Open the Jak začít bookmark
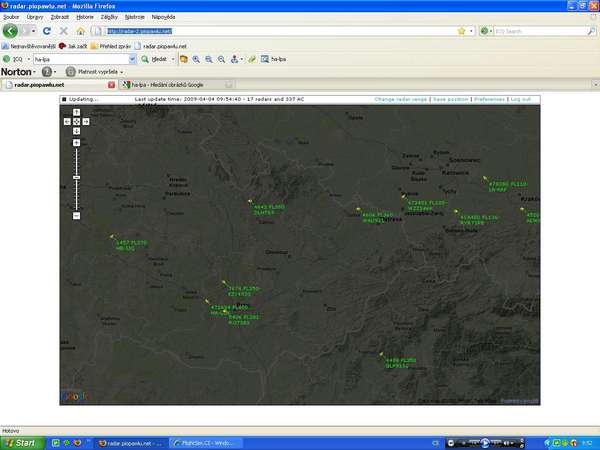This screenshot has width=600, height=450. point(73,46)
